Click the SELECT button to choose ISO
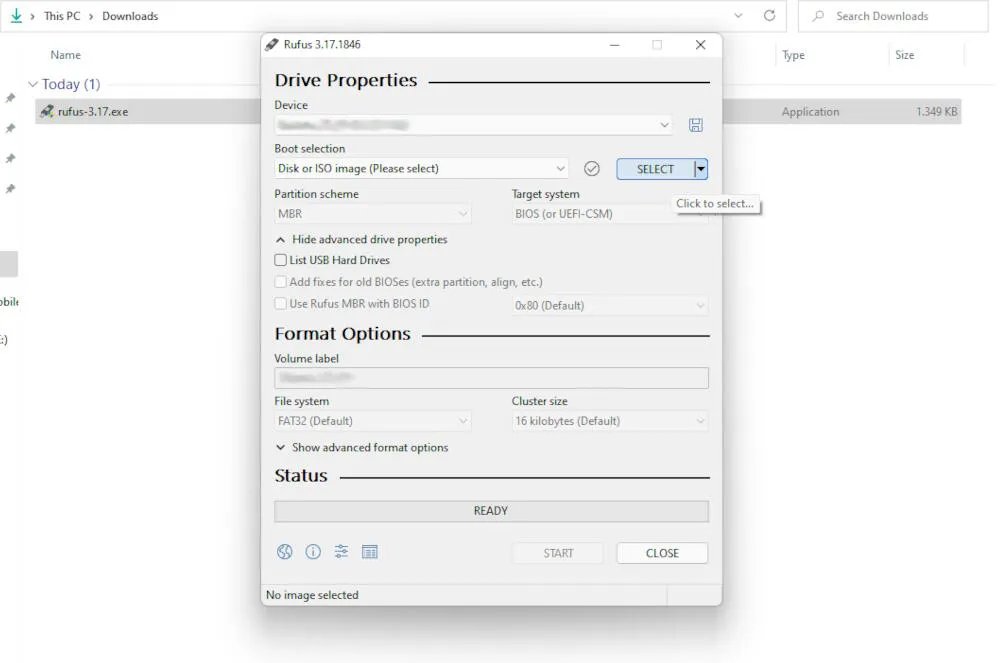 pos(655,168)
